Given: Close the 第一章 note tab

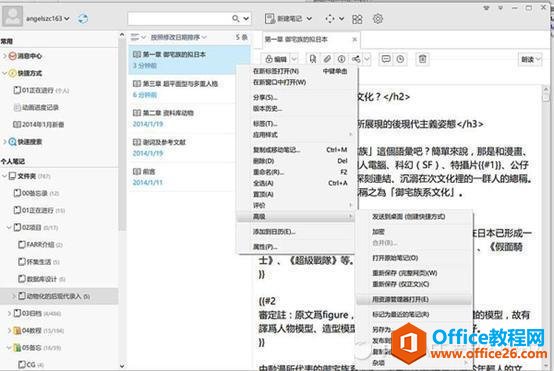Looking at the screenshot, I should 354,39.
